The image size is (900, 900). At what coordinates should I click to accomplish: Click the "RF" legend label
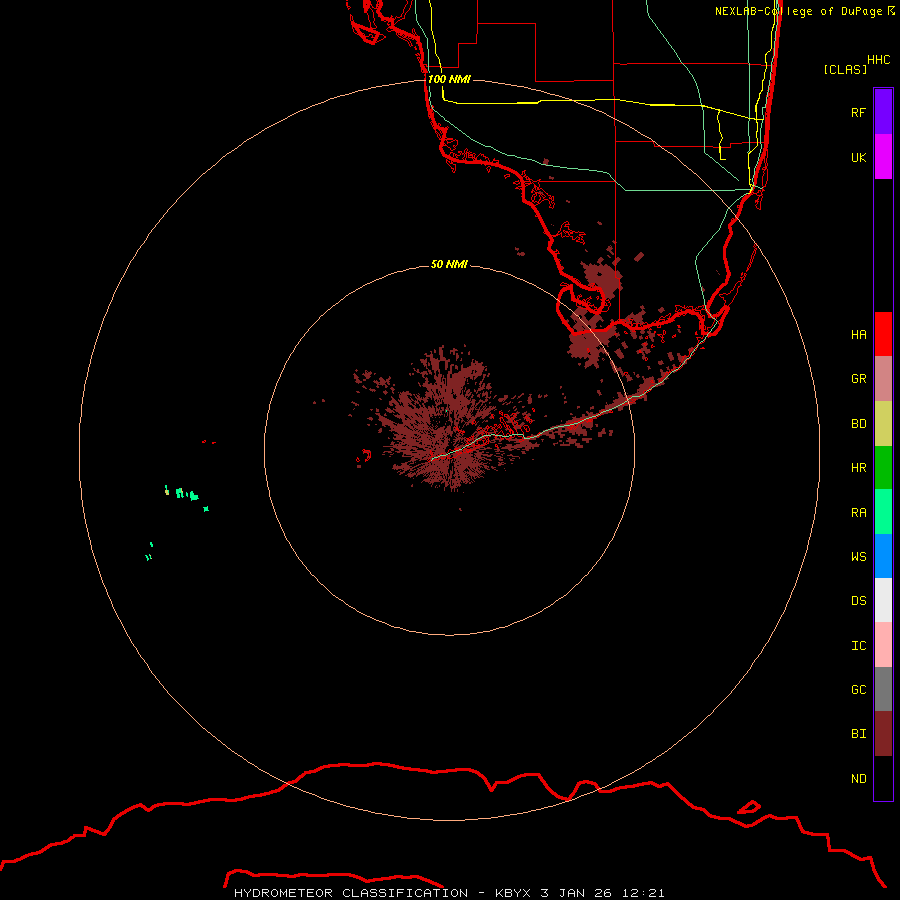(x=858, y=112)
